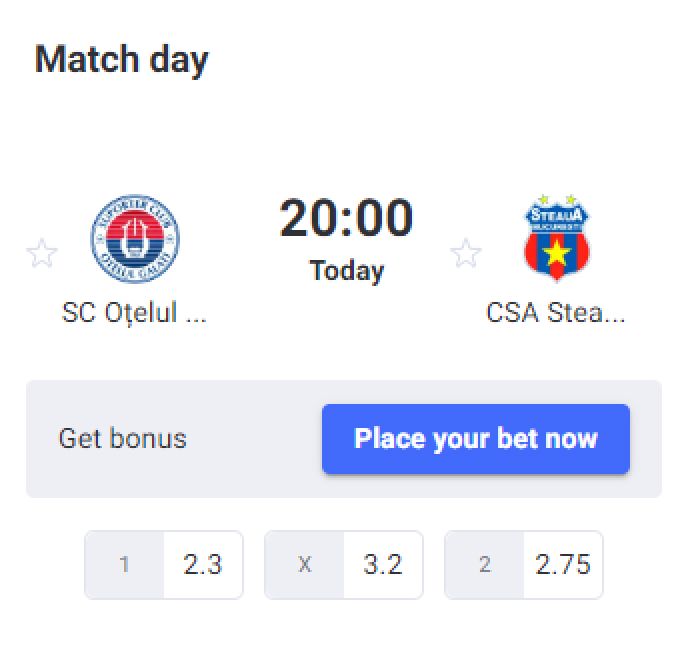Select the SC Oțelul team name
The height and width of the screenshot is (648, 690).
(x=134, y=313)
